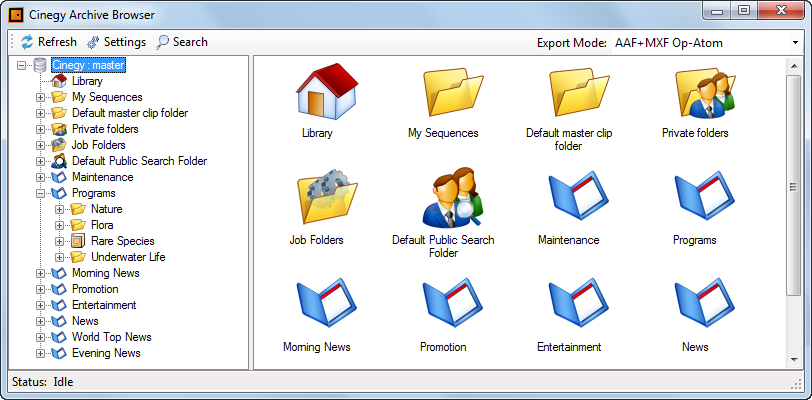Click the vertical scrollbar thumb
Image resolution: width=812 pixels, height=400 pixels.
click(x=793, y=187)
